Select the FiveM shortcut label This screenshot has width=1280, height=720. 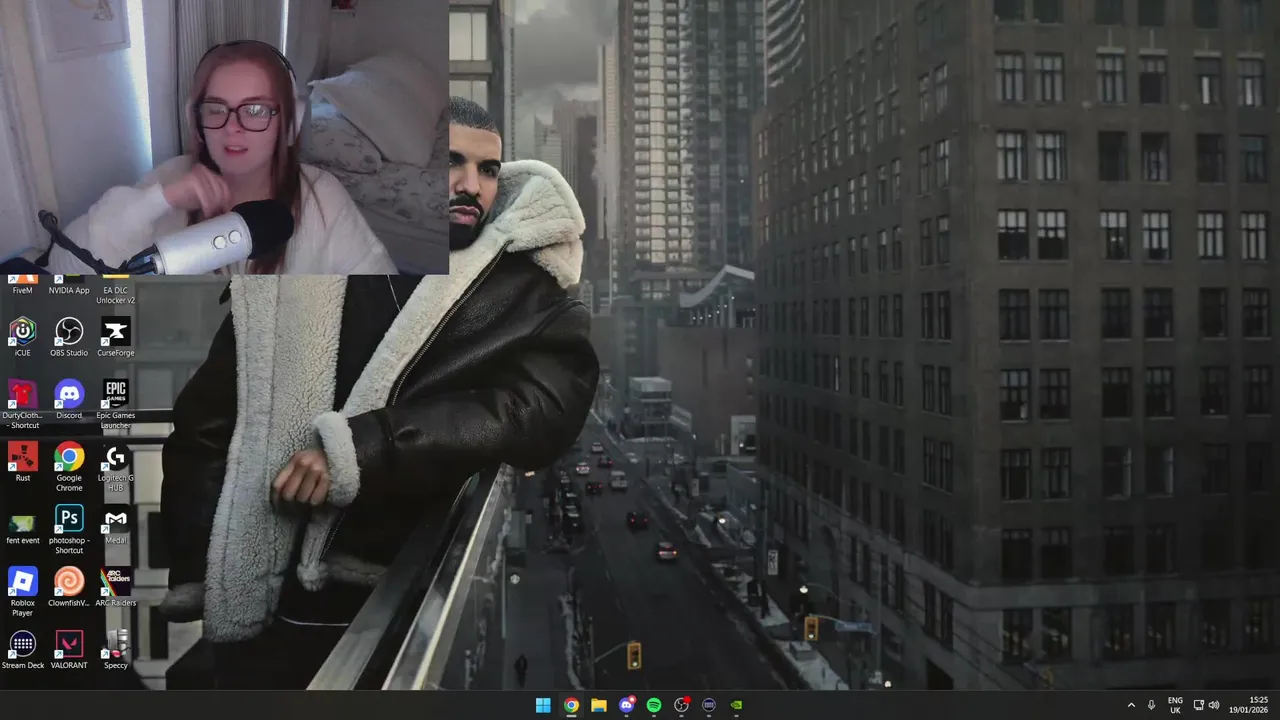click(22, 291)
